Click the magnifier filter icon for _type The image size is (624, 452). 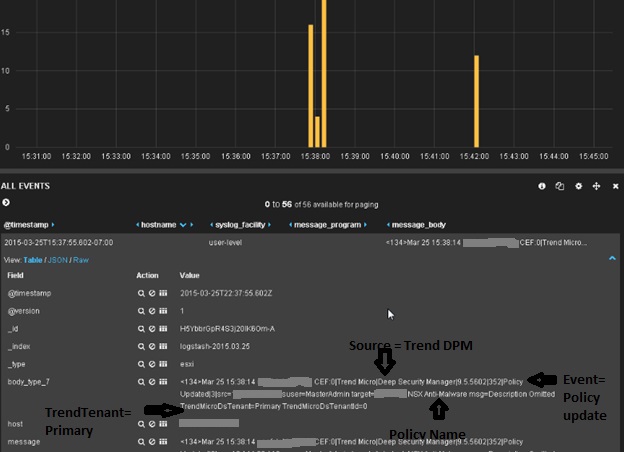142,364
